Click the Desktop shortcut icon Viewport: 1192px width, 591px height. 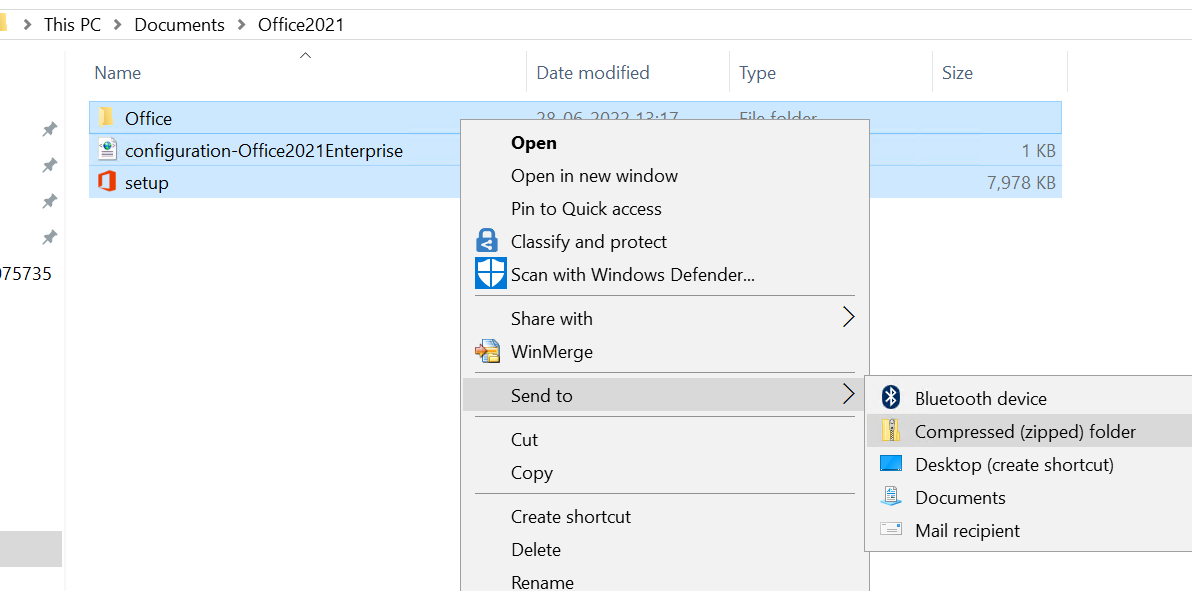coord(890,465)
